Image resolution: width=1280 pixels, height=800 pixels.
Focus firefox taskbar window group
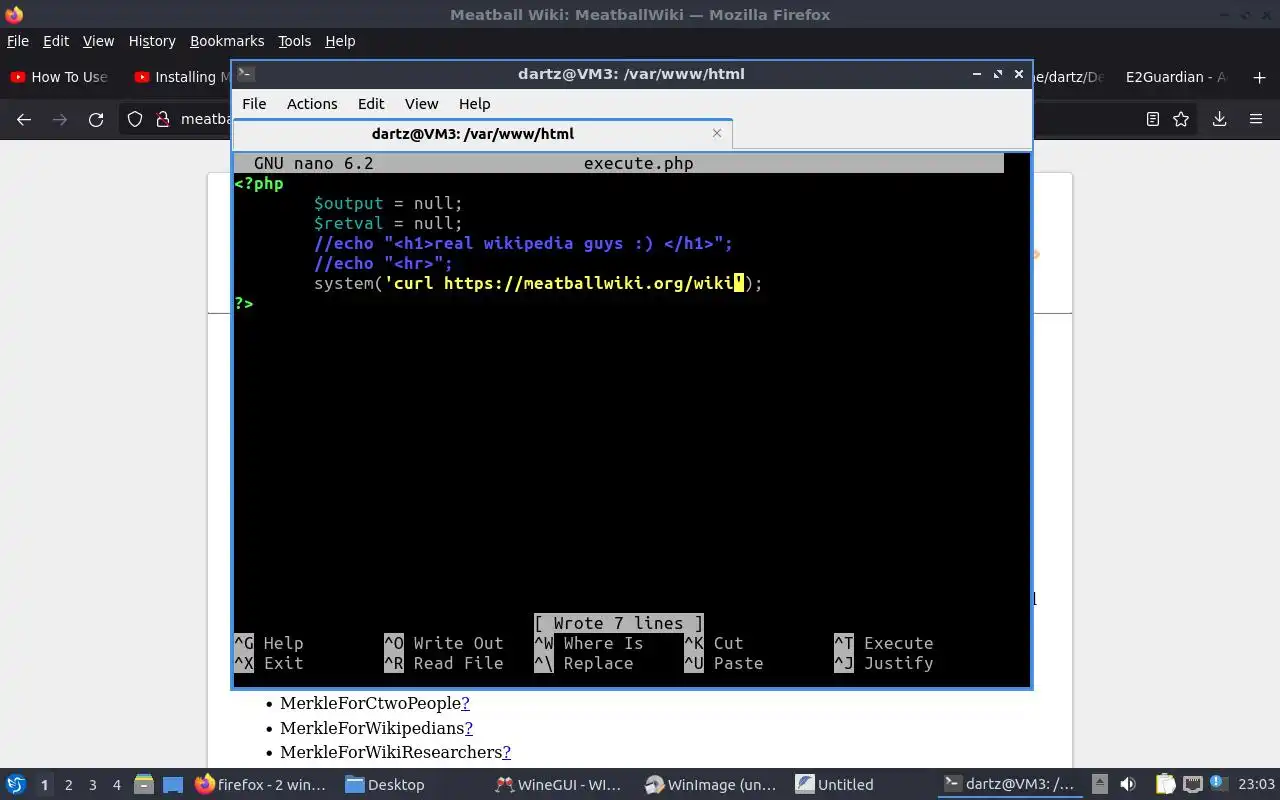(x=262, y=784)
